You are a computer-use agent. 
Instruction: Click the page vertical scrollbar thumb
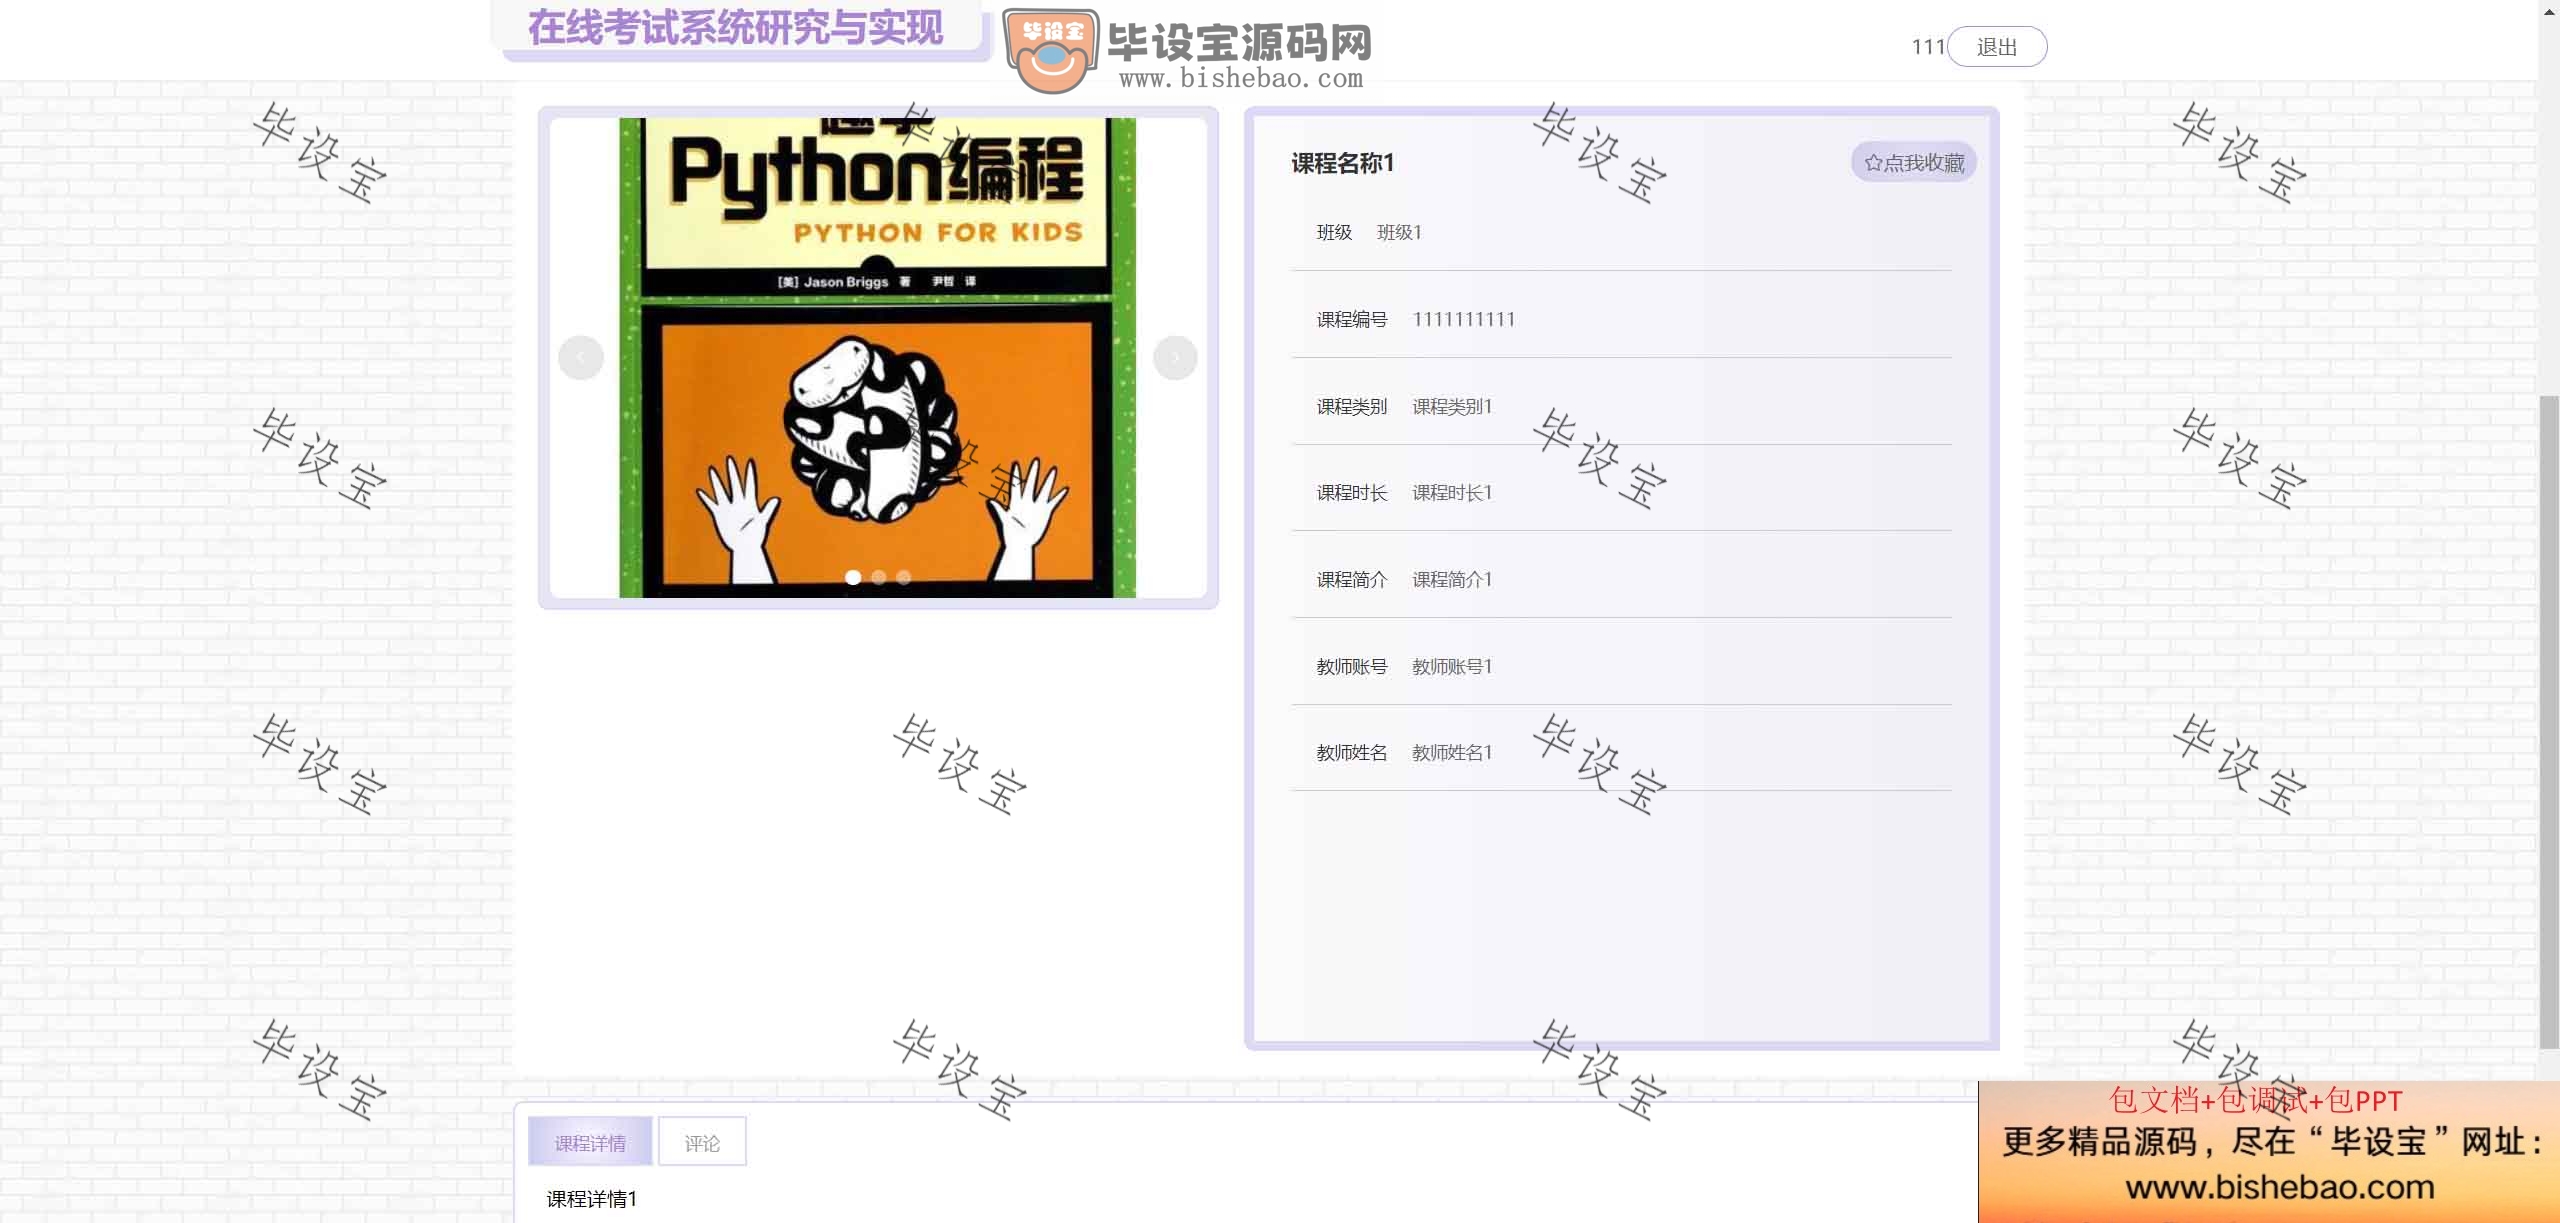[2549, 722]
